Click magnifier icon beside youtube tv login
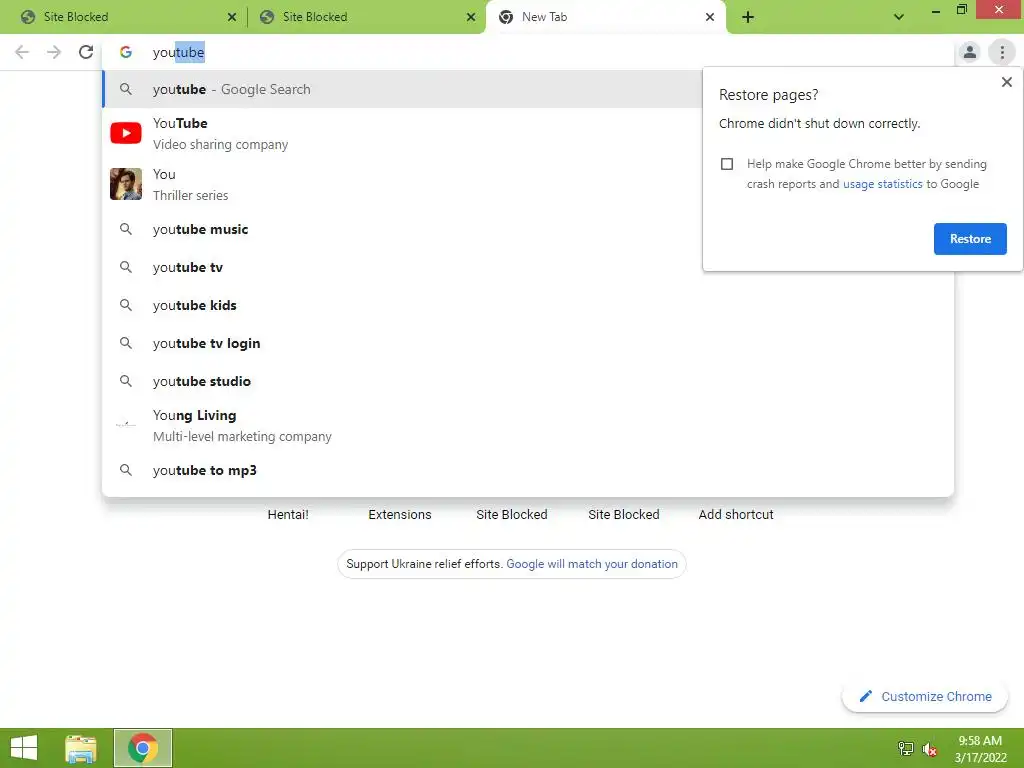 (x=126, y=343)
